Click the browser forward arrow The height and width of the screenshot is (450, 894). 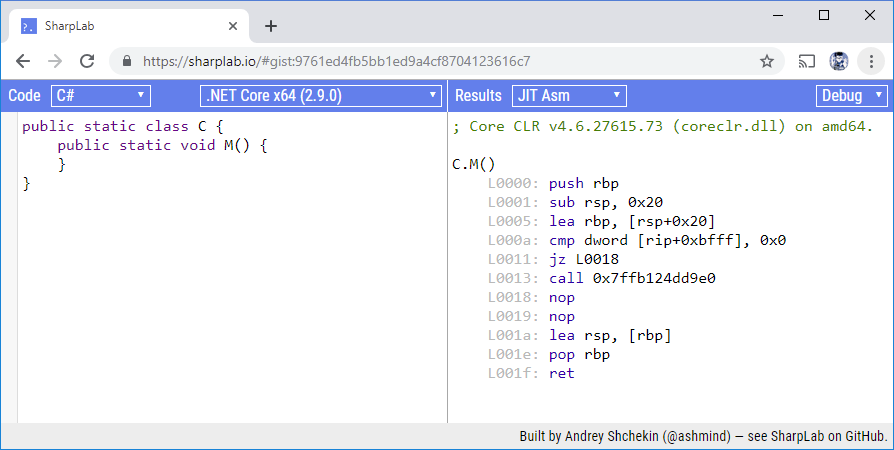[55, 61]
